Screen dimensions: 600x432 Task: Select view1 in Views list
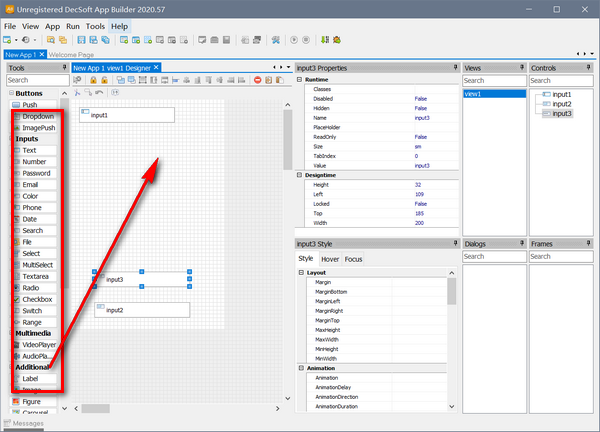474,94
